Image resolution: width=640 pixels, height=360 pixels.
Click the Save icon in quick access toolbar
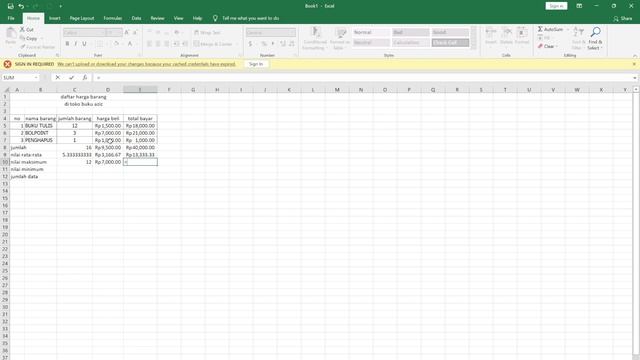click(11, 6)
